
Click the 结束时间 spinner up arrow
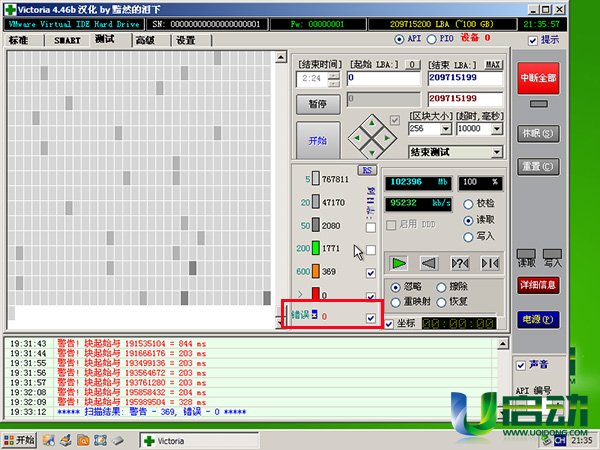point(334,75)
